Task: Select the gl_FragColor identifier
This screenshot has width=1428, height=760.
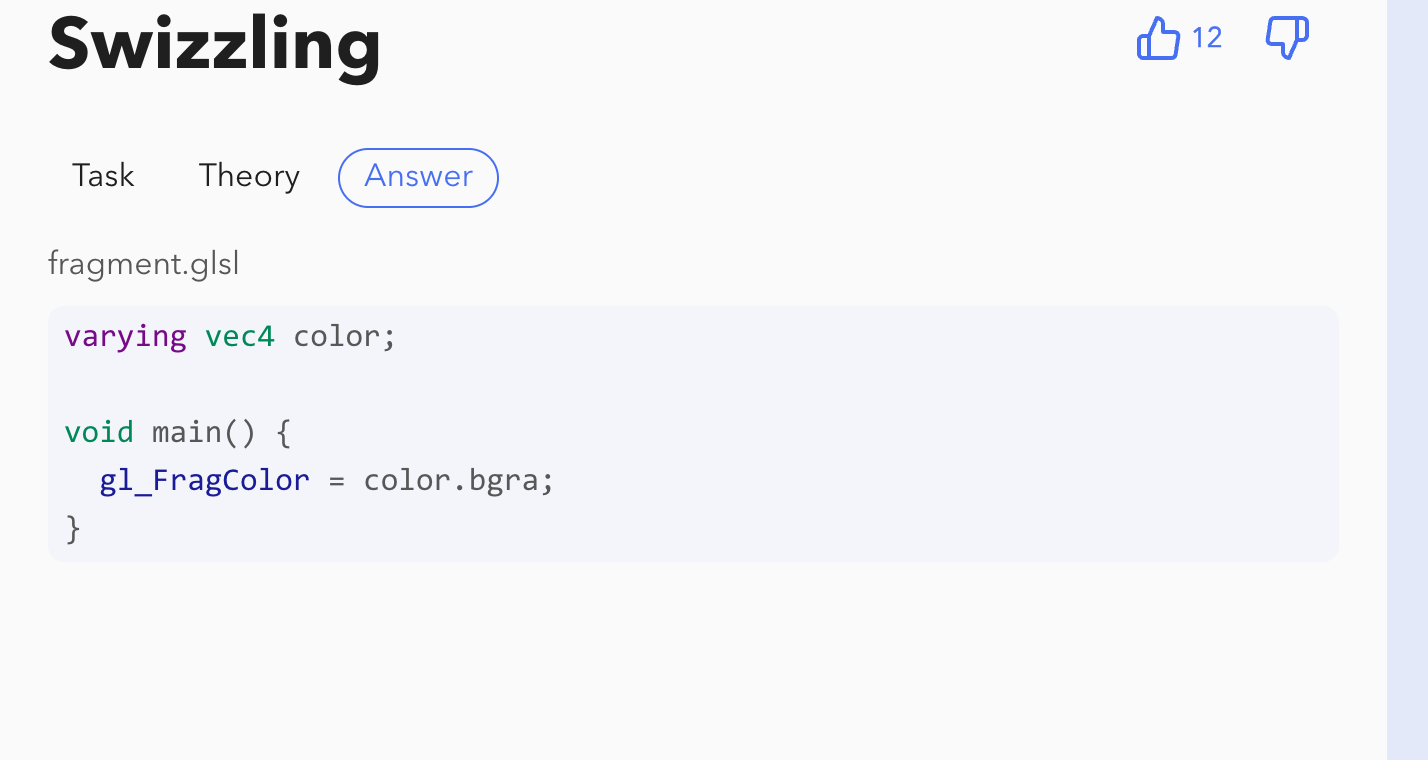Action: pos(205,481)
